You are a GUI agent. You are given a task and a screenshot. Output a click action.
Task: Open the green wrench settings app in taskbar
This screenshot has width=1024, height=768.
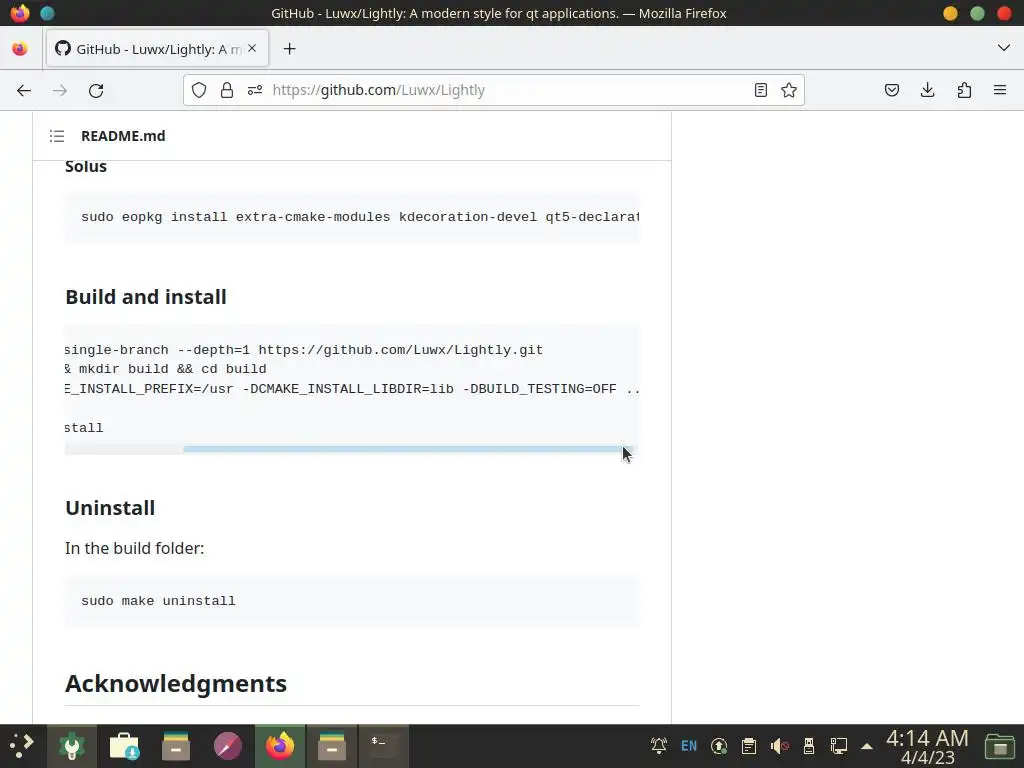(x=72, y=746)
